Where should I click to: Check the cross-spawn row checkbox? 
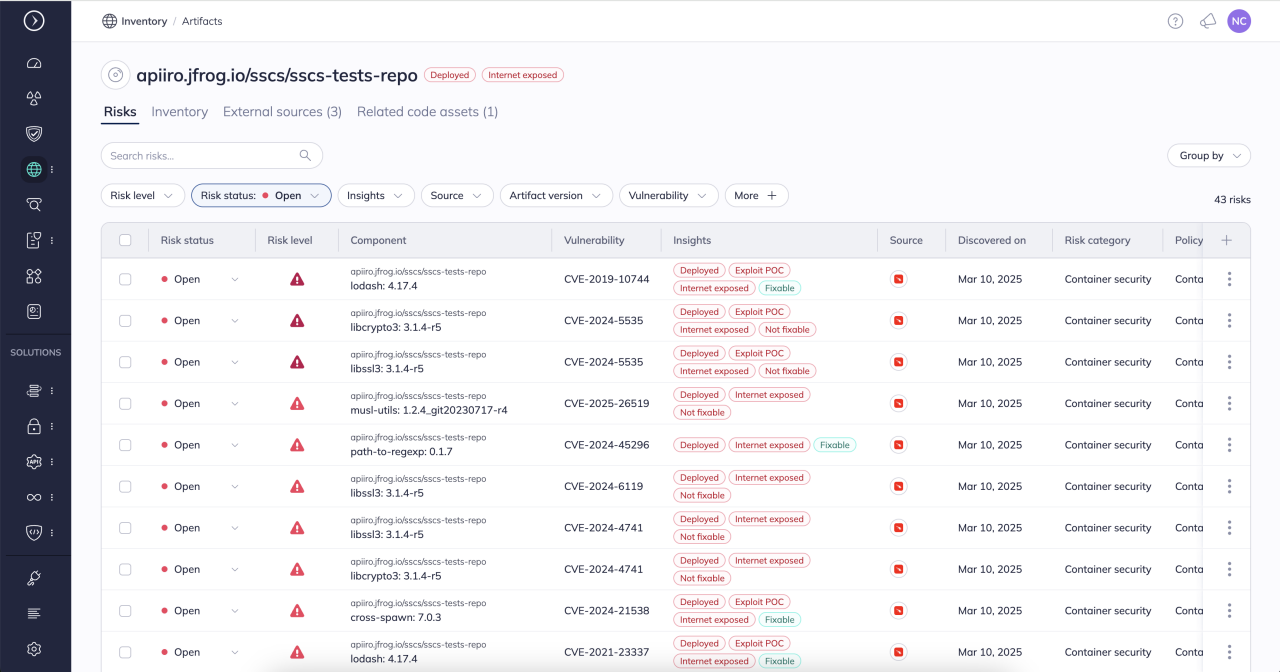pos(125,611)
